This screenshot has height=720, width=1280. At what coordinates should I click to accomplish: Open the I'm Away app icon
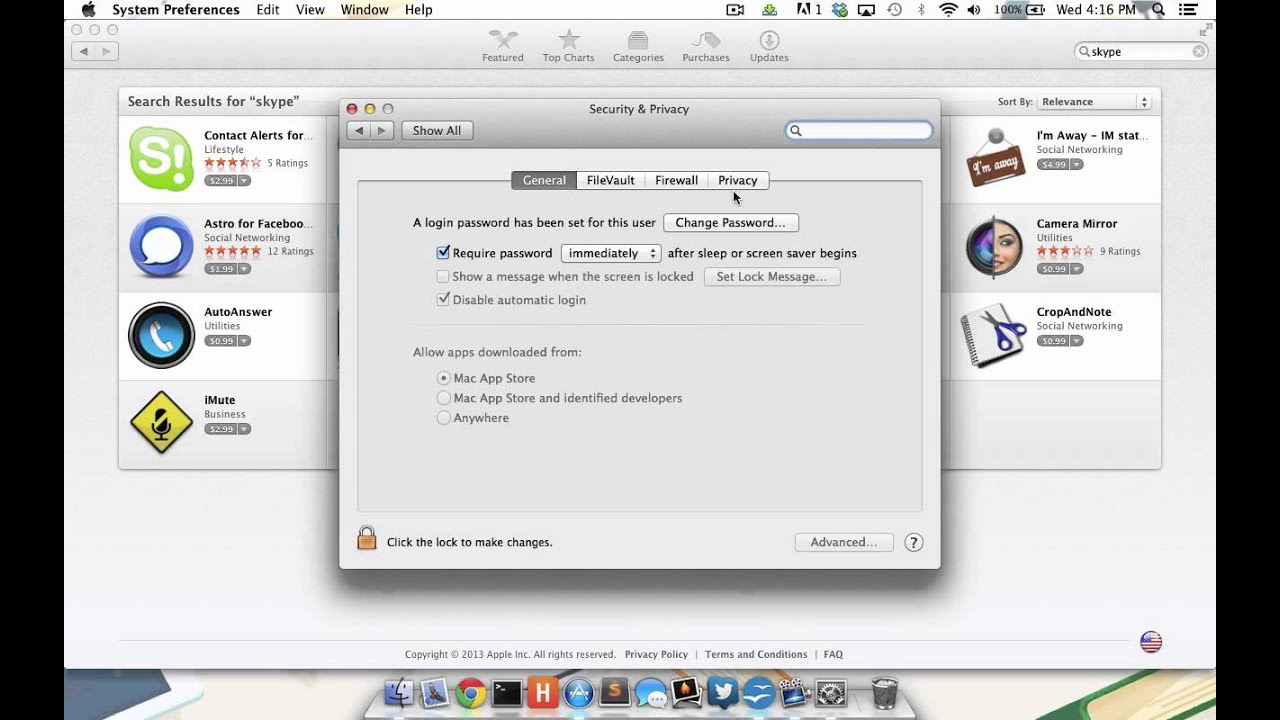[995, 159]
